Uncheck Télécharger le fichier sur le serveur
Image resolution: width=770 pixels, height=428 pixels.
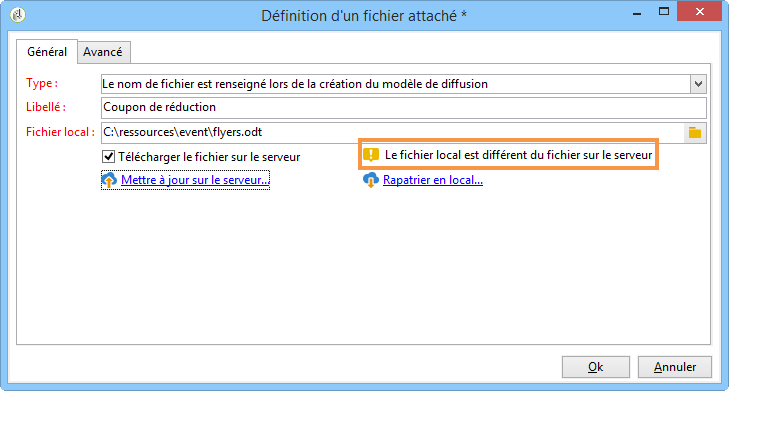pos(109,157)
